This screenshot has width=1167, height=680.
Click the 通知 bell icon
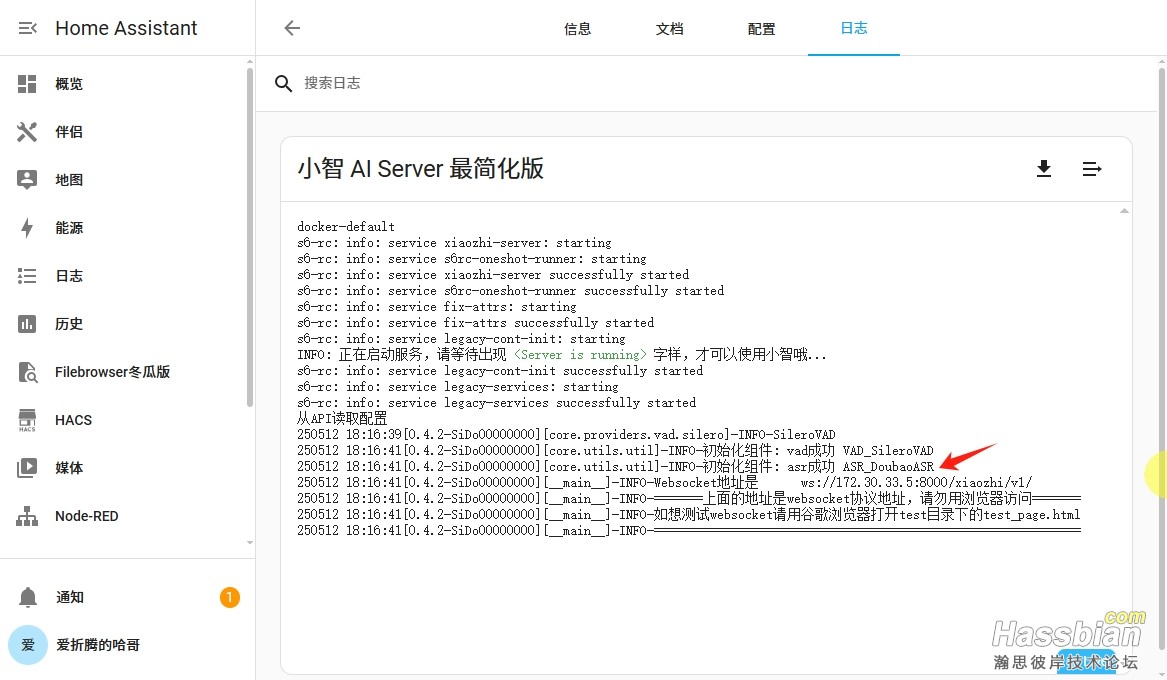(x=28, y=597)
